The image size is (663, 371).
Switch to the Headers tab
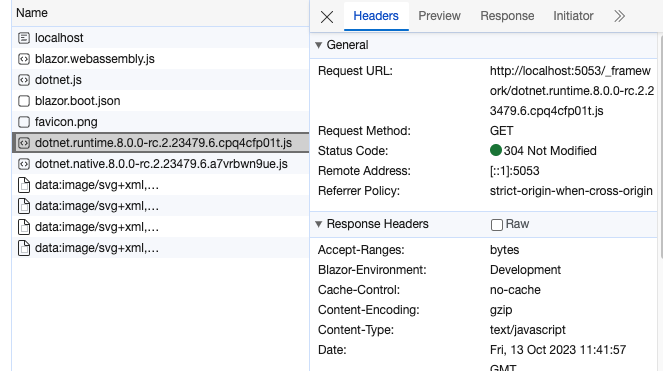[x=376, y=16]
